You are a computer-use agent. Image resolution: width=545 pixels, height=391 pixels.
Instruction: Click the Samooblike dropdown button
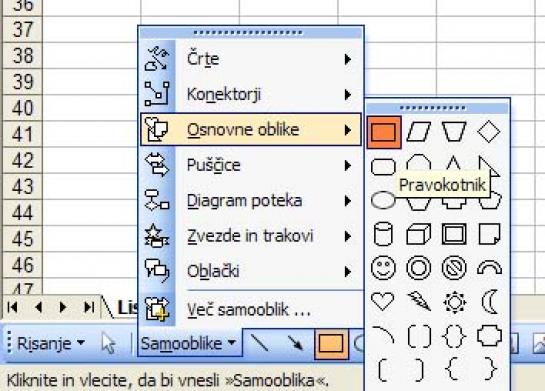pyautogui.click(x=189, y=343)
